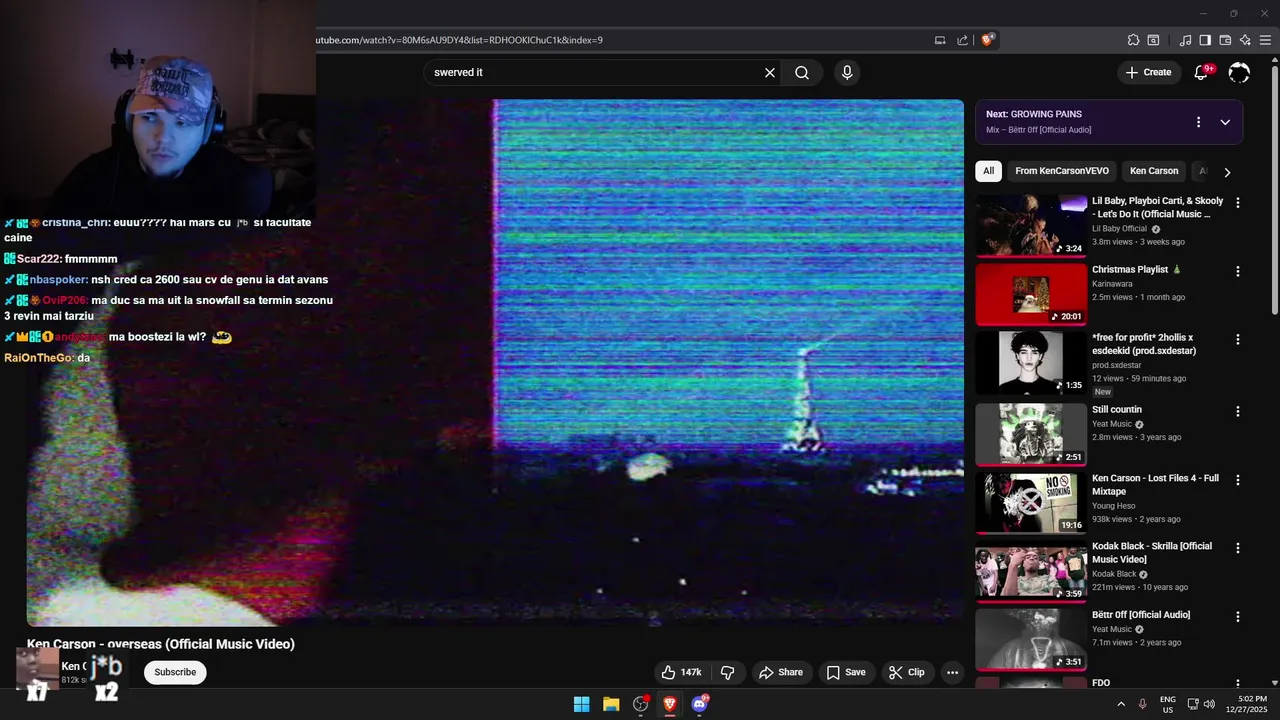Clear the YouTube search box text
This screenshot has height=720, width=1280.
coord(770,72)
